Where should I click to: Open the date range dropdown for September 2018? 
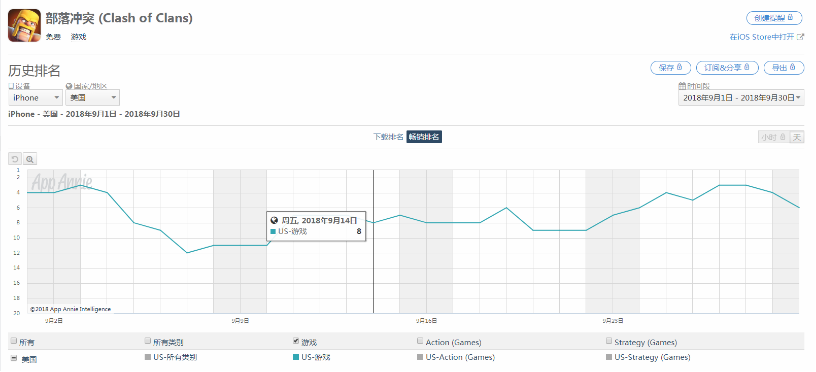742,98
